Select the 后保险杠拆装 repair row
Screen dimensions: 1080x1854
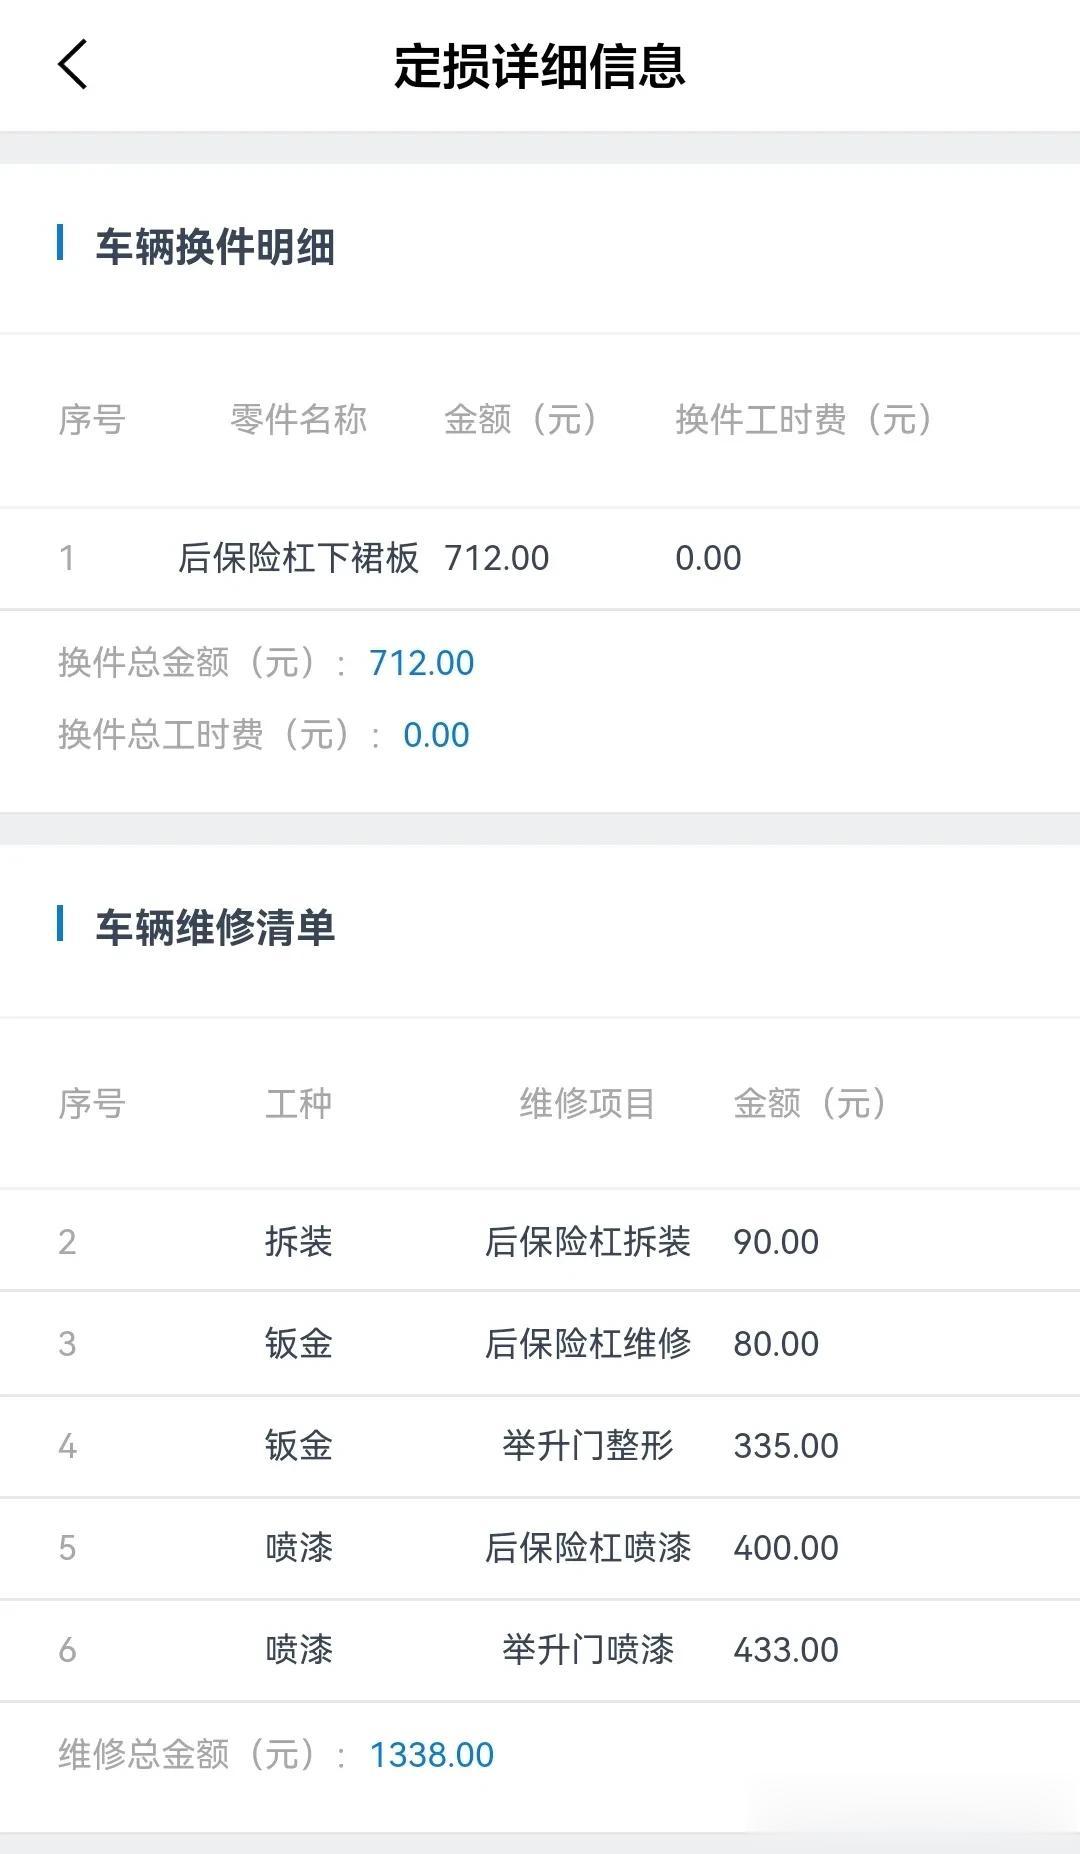click(x=540, y=1241)
